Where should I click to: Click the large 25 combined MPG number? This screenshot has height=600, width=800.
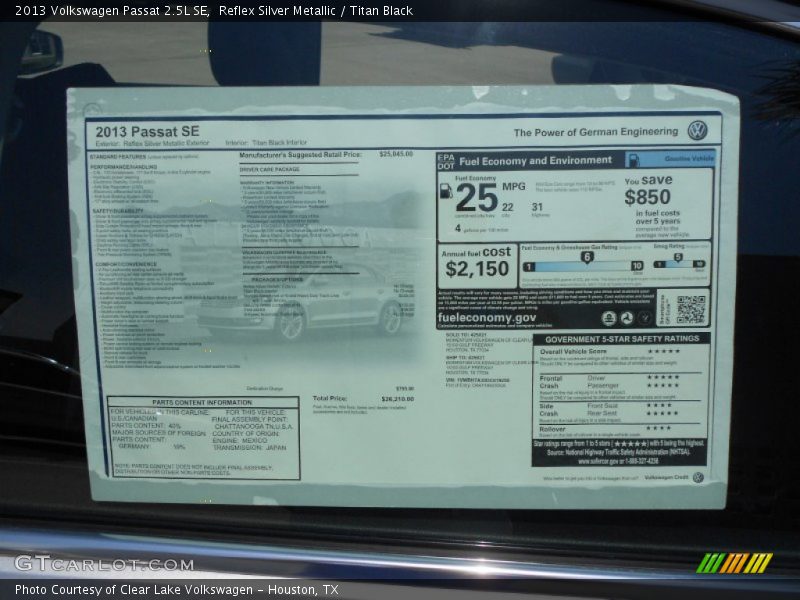click(477, 198)
